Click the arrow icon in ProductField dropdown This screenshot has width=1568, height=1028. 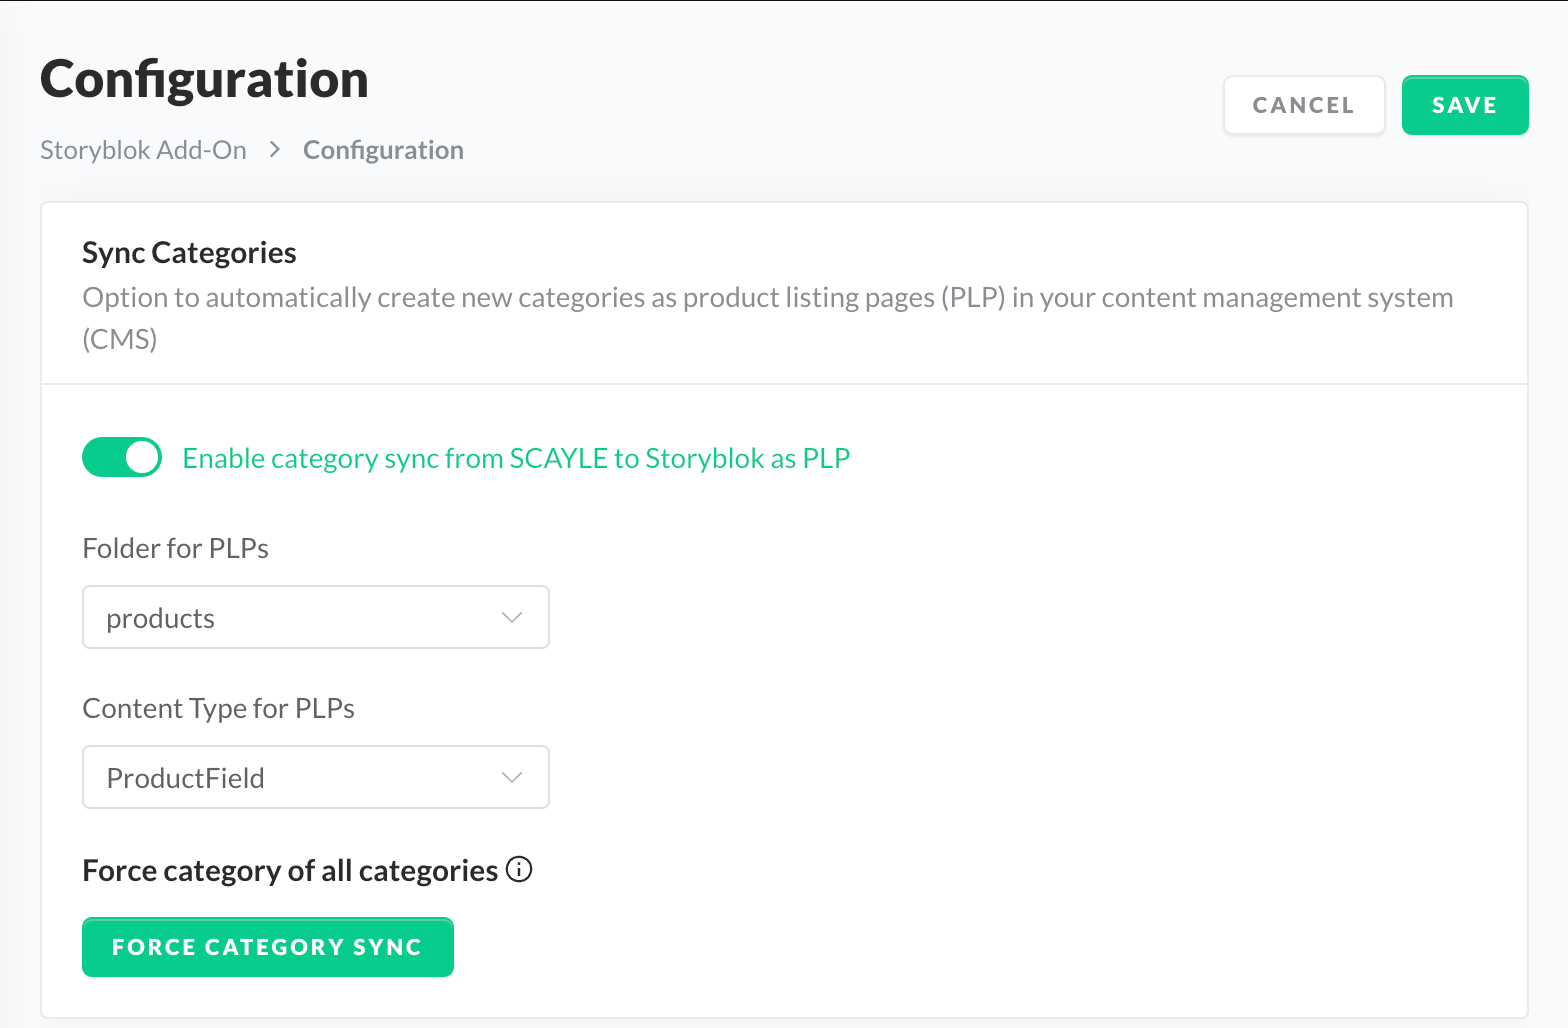(512, 778)
